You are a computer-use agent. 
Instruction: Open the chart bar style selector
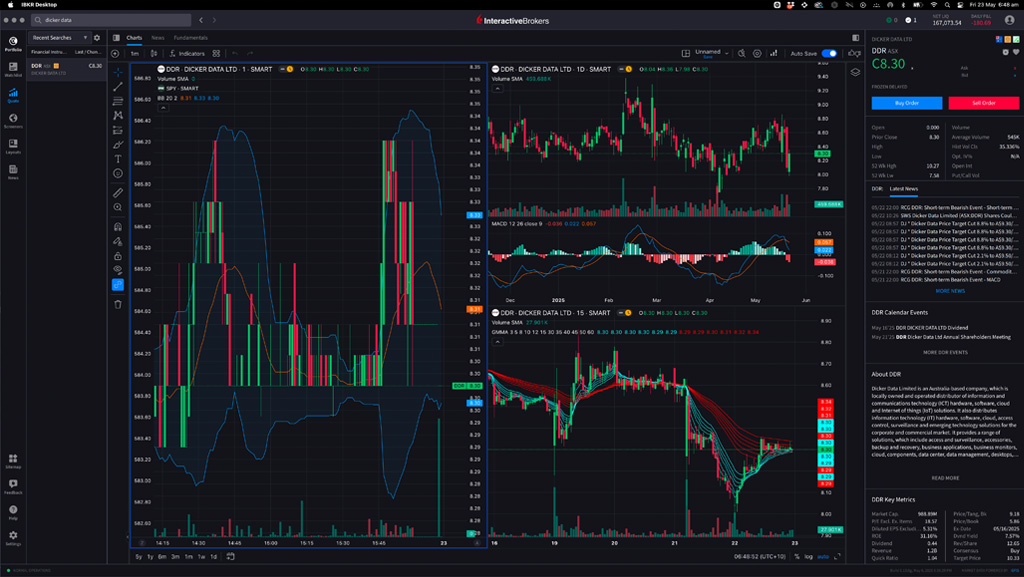click(x=154, y=54)
